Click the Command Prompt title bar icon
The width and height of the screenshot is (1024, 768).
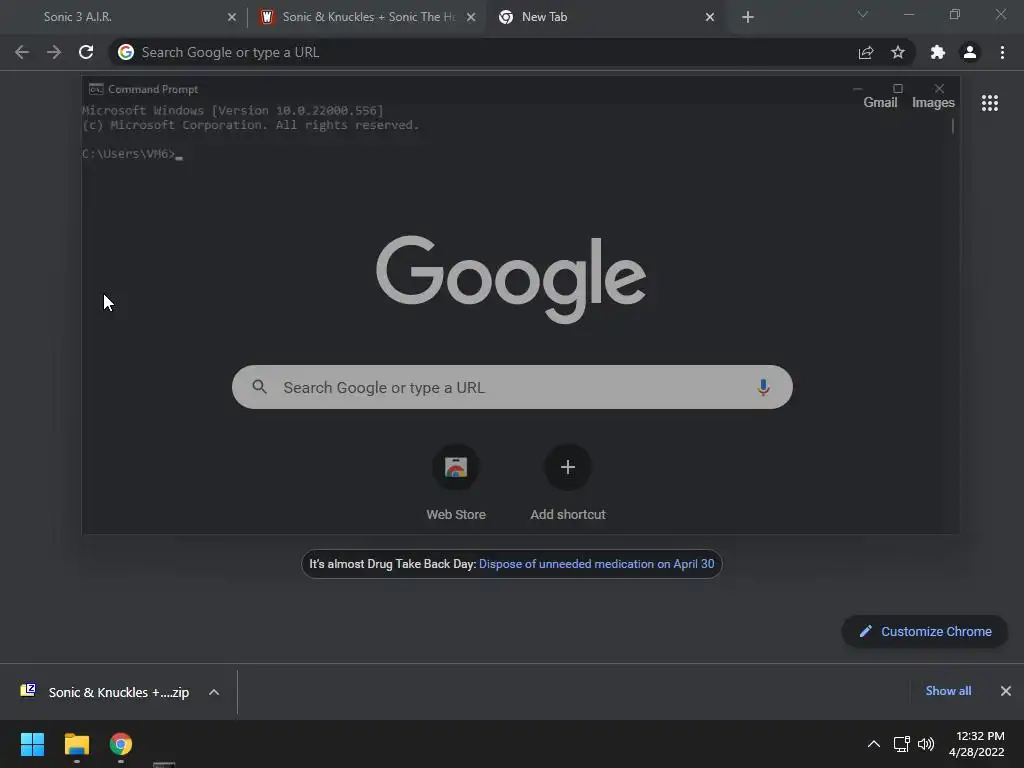[96, 89]
